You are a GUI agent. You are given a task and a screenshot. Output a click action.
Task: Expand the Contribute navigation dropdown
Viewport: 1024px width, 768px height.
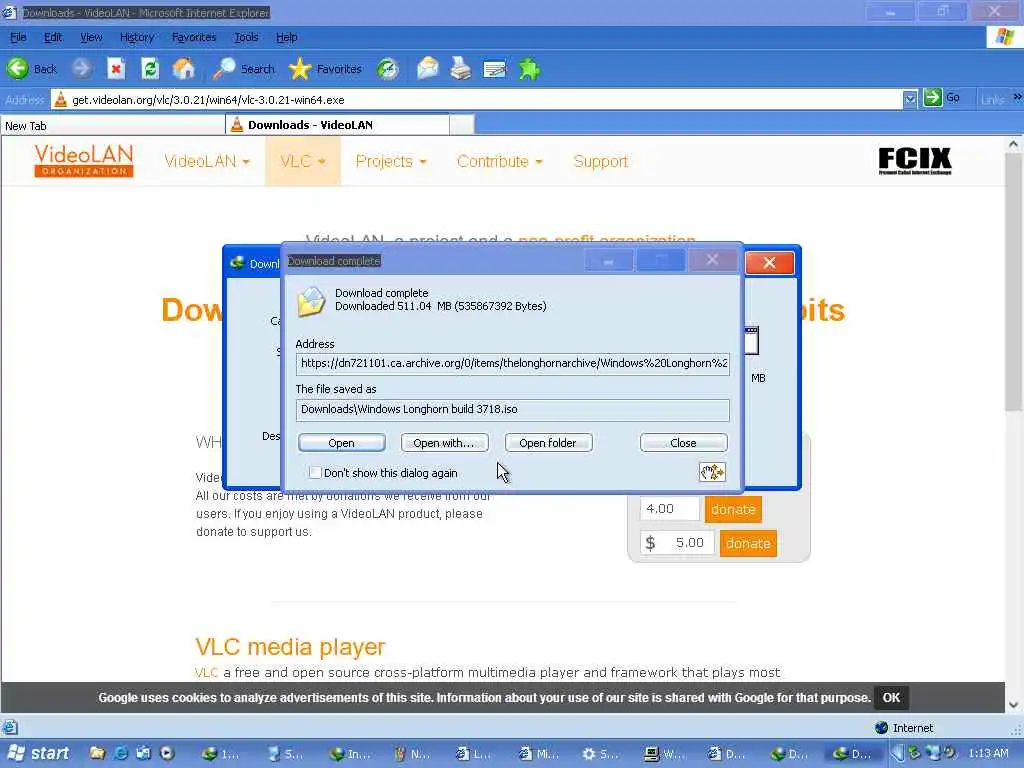[x=500, y=161]
